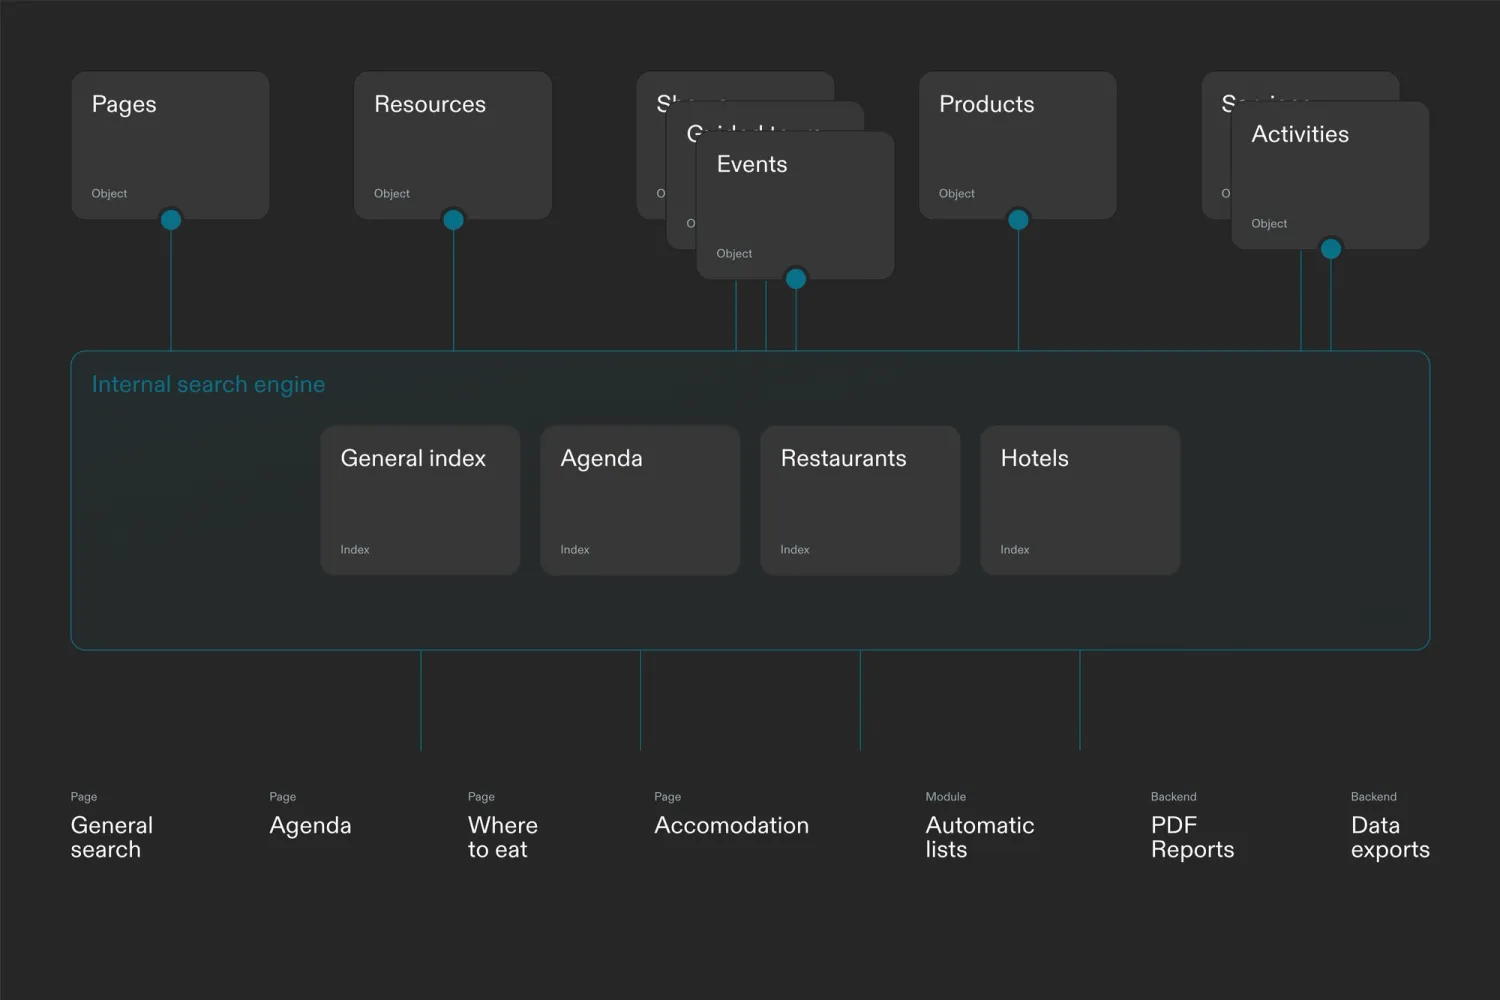Select the Events object card
Screen dimensions: 1500x1000
(x=795, y=205)
